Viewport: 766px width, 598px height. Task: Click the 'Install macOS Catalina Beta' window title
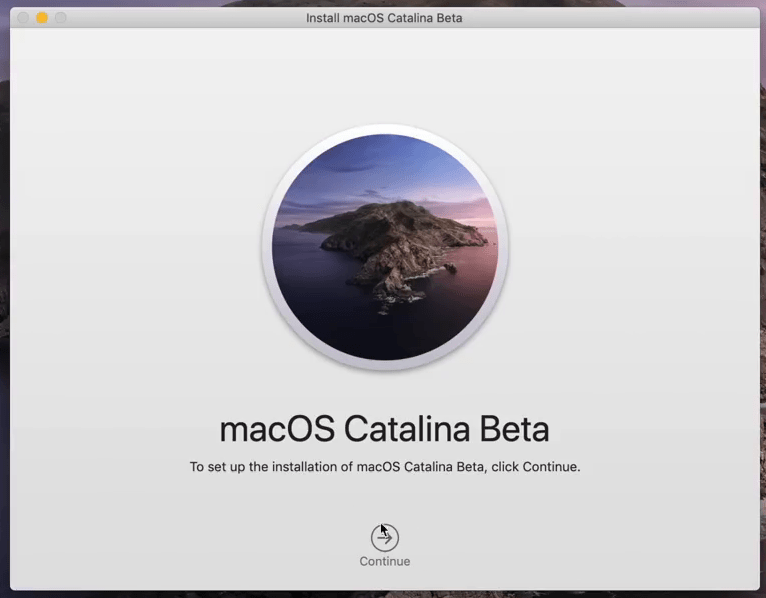[x=384, y=18]
